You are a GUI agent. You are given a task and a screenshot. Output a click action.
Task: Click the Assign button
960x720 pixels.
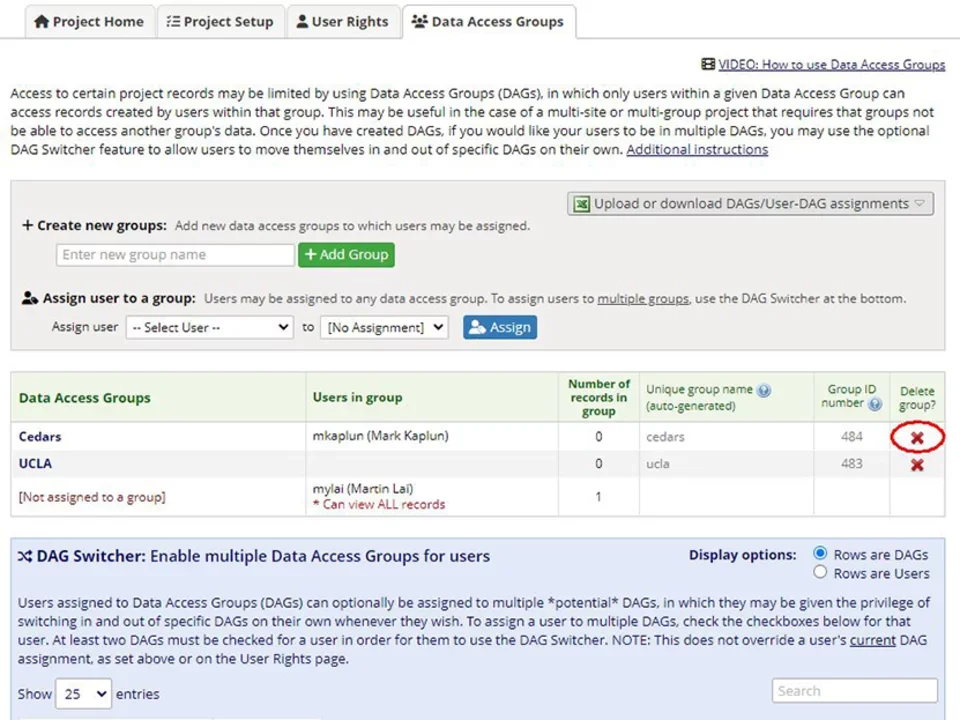pos(499,327)
